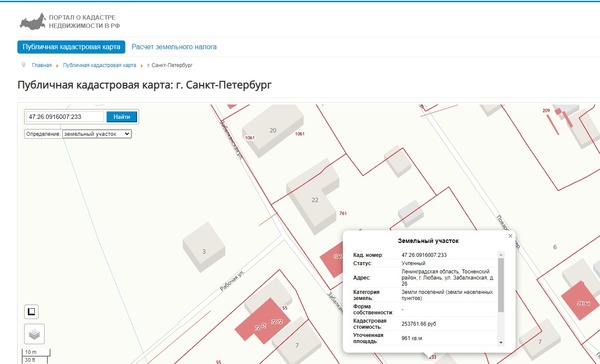The image size is (600, 364).
Task: Open the map layers stack icon
Action: 34,334
